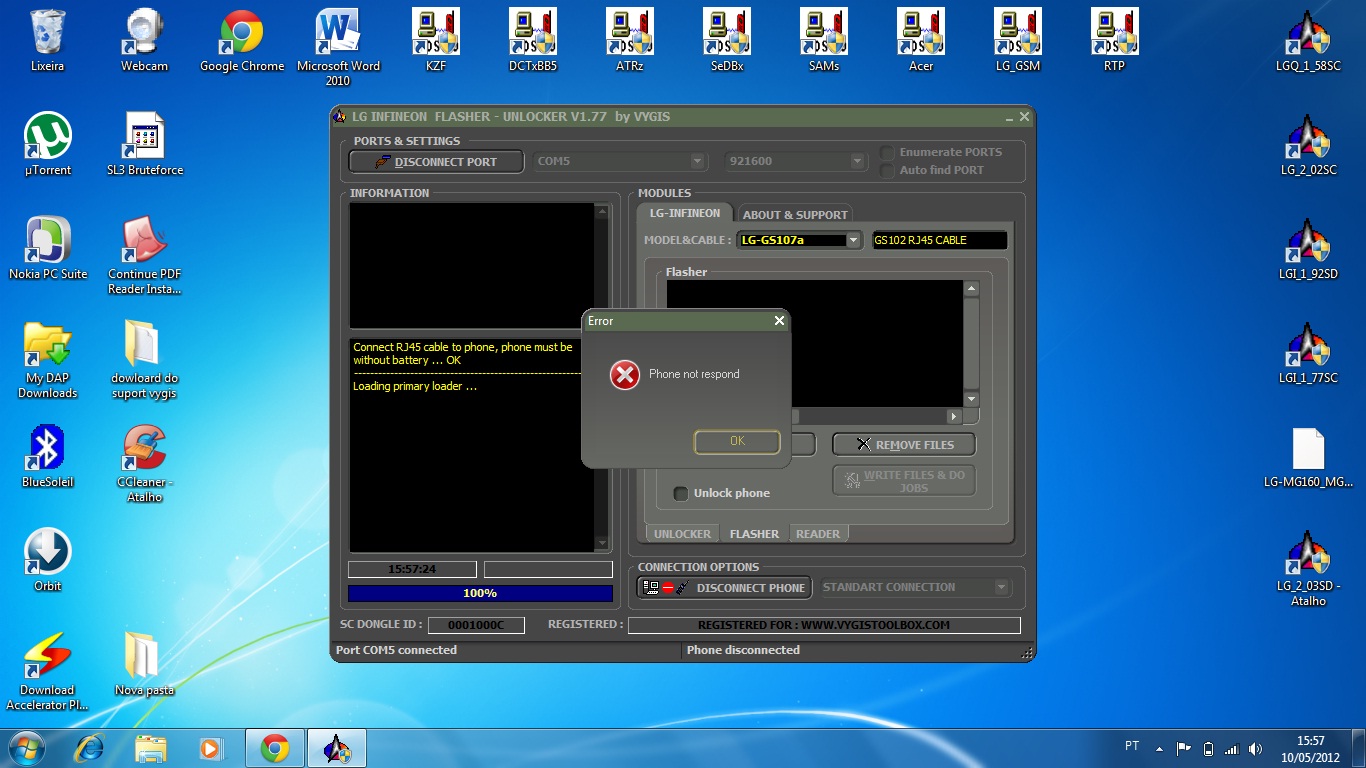Open the DCTxBB5 desktop shortcut
The height and width of the screenshot is (768, 1366).
point(533,40)
